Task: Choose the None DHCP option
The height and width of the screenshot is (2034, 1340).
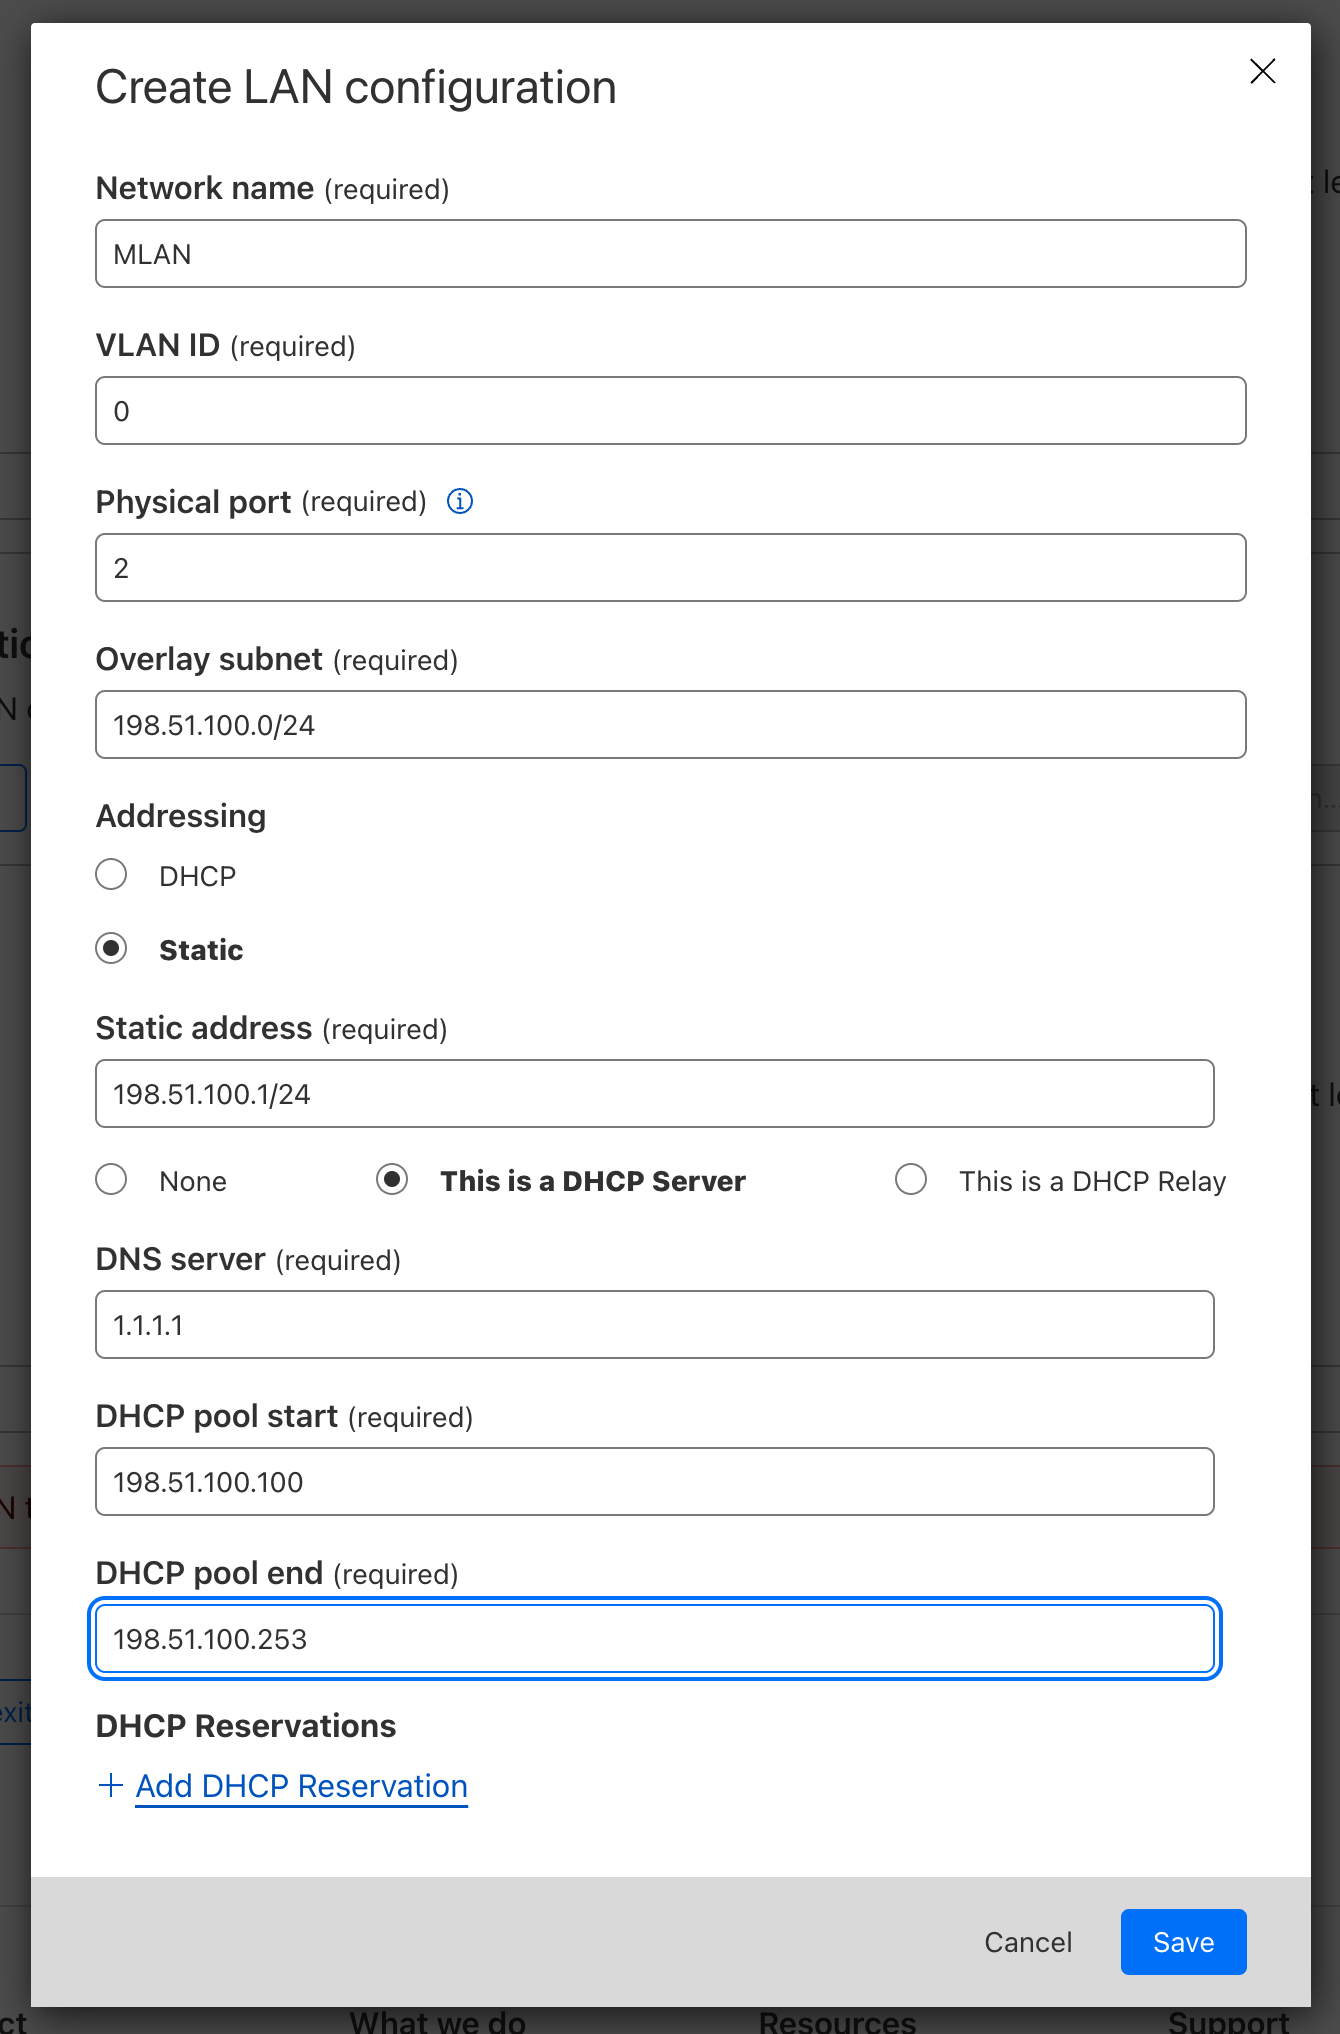Action: point(111,1180)
